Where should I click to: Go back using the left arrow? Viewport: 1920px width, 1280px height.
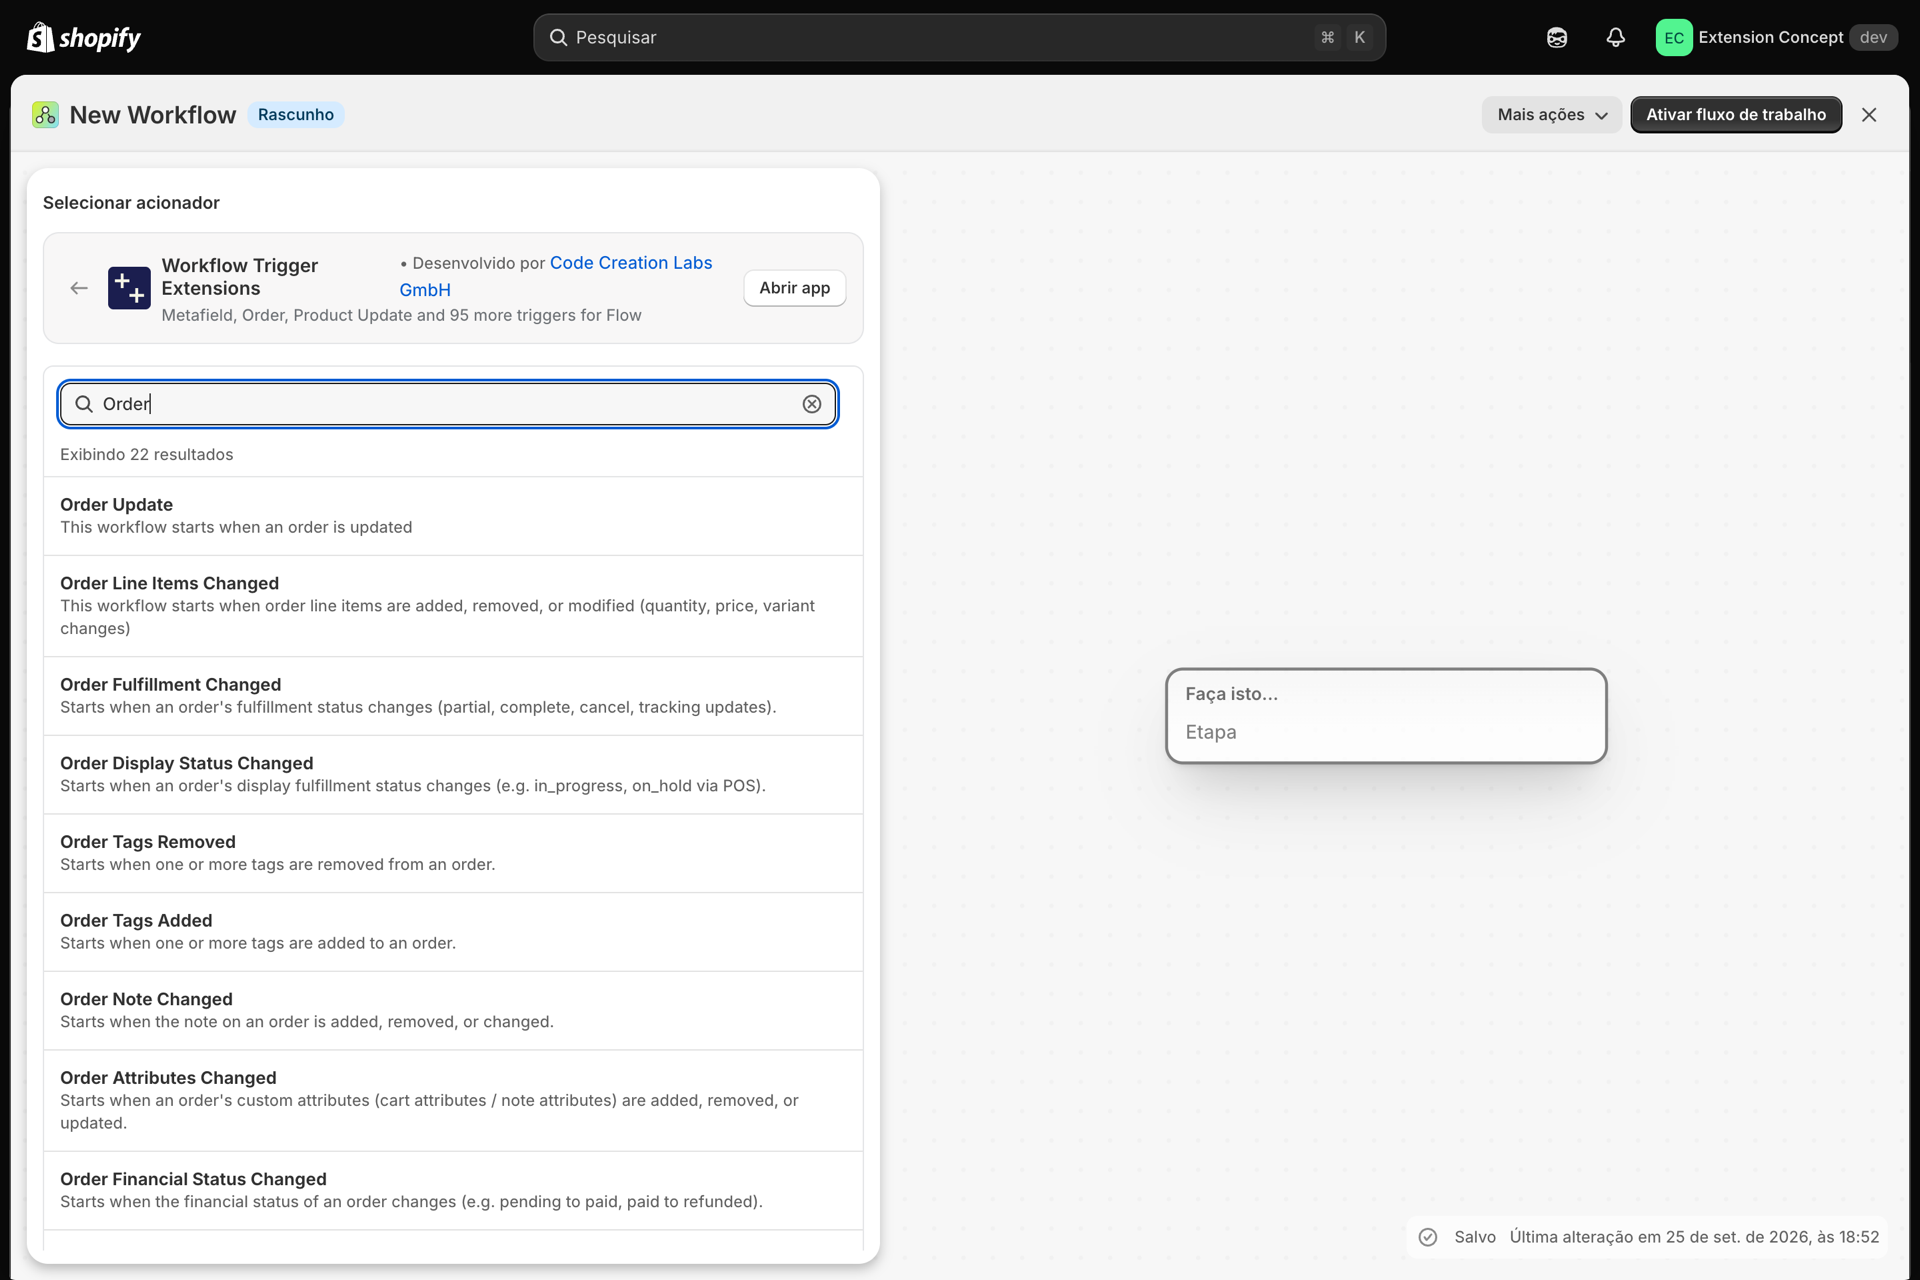(x=79, y=288)
